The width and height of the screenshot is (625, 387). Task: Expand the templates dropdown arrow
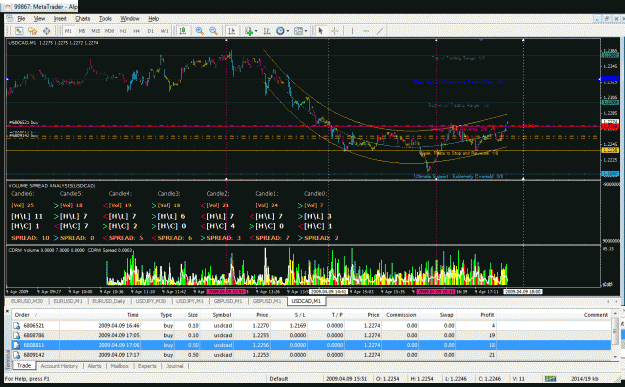[x=306, y=31]
